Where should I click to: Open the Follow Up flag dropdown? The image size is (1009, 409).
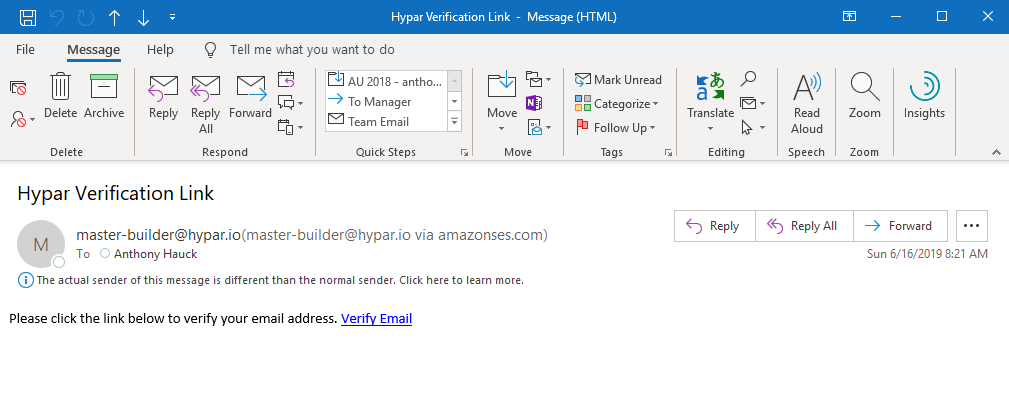(615, 127)
